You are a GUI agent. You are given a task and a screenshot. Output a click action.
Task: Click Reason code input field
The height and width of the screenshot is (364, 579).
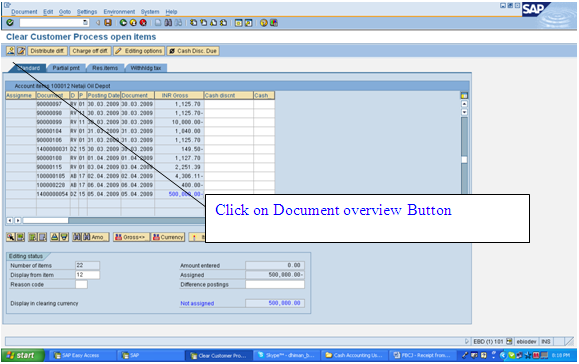(81, 285)
